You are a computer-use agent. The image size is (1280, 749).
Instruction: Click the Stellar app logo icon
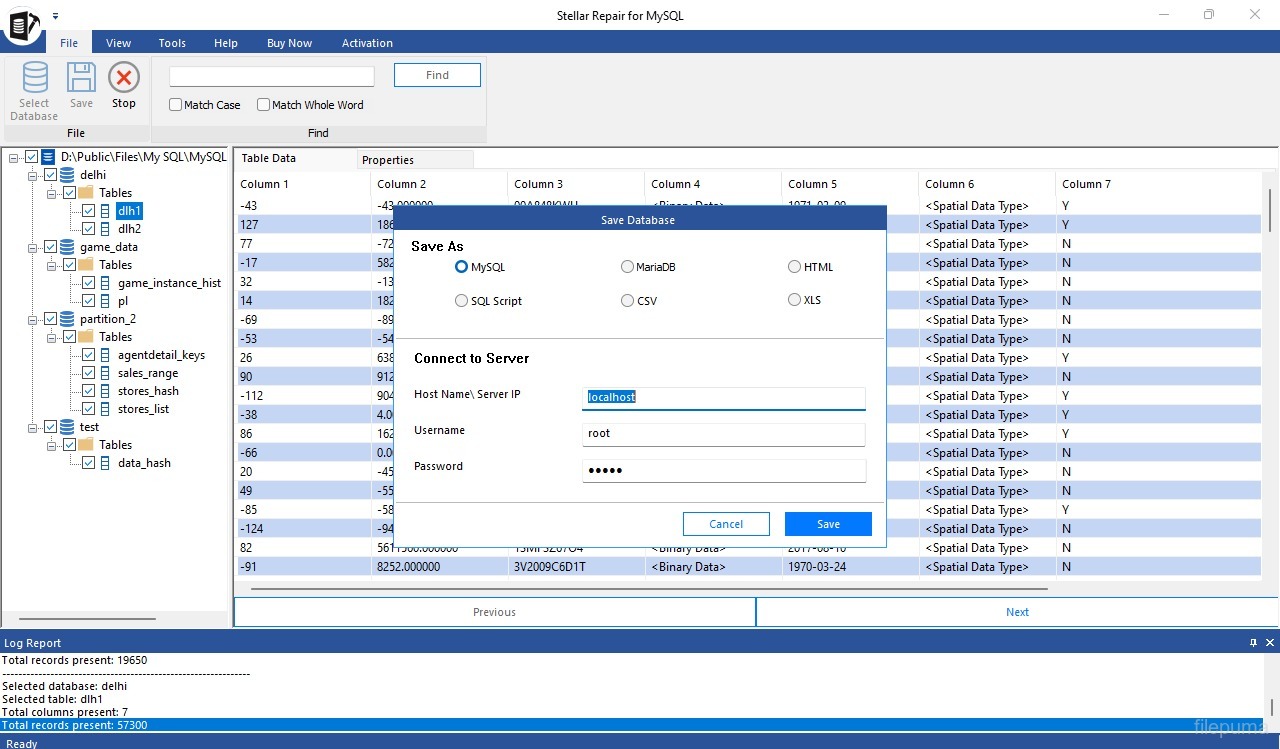(22, 24)
